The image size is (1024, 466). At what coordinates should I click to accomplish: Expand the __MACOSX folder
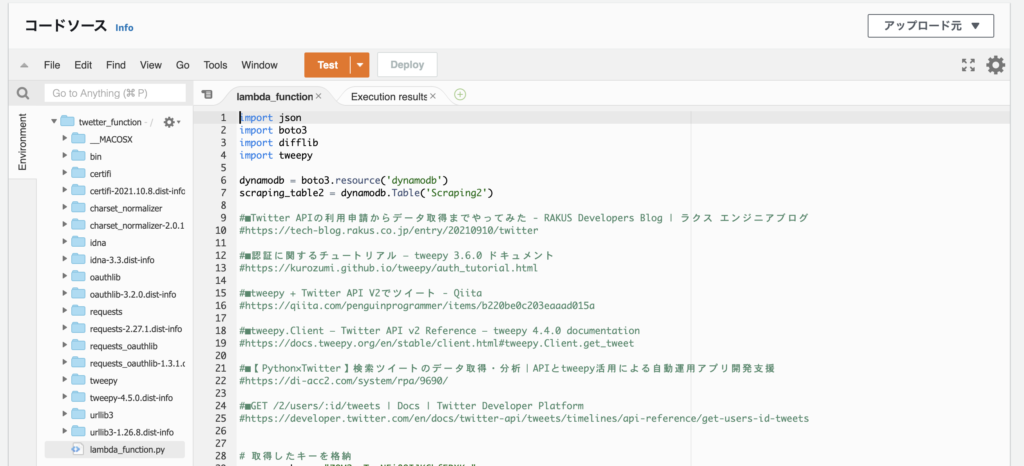click(65, 138)
